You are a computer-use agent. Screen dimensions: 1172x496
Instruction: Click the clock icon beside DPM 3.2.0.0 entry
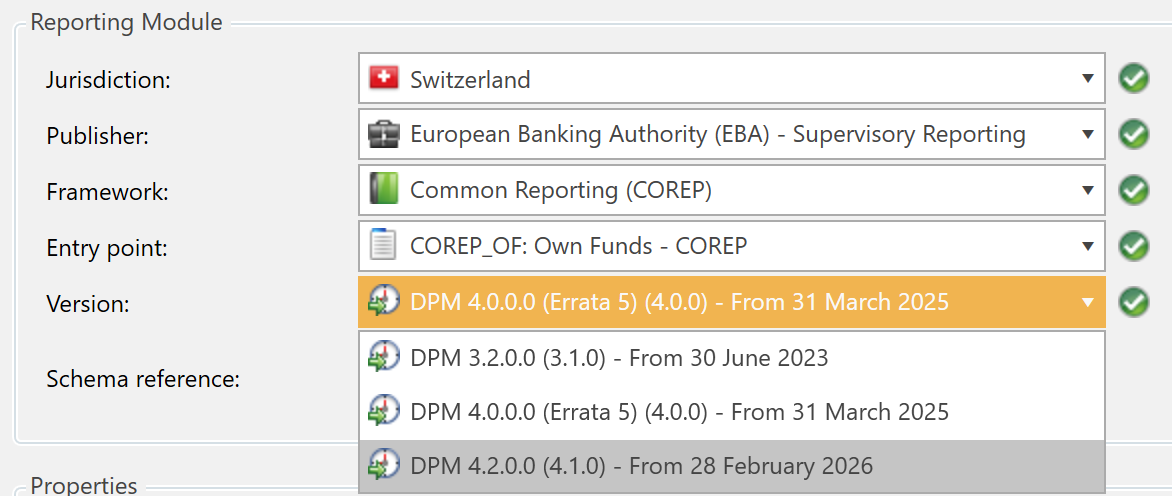383,358
